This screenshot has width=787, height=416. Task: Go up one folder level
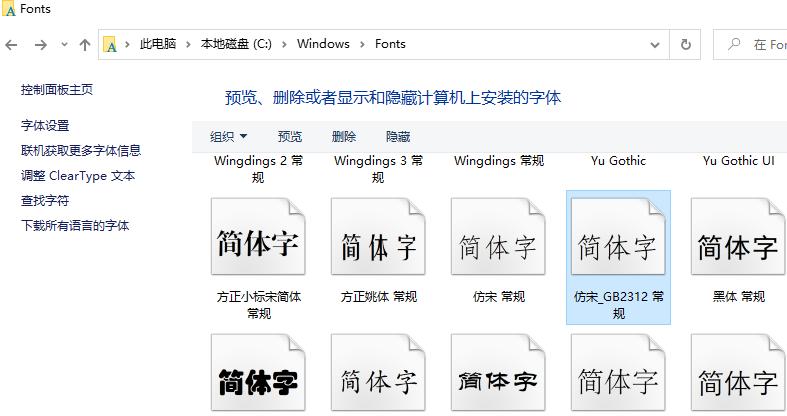pyautogui.click(x=85, y=45)
